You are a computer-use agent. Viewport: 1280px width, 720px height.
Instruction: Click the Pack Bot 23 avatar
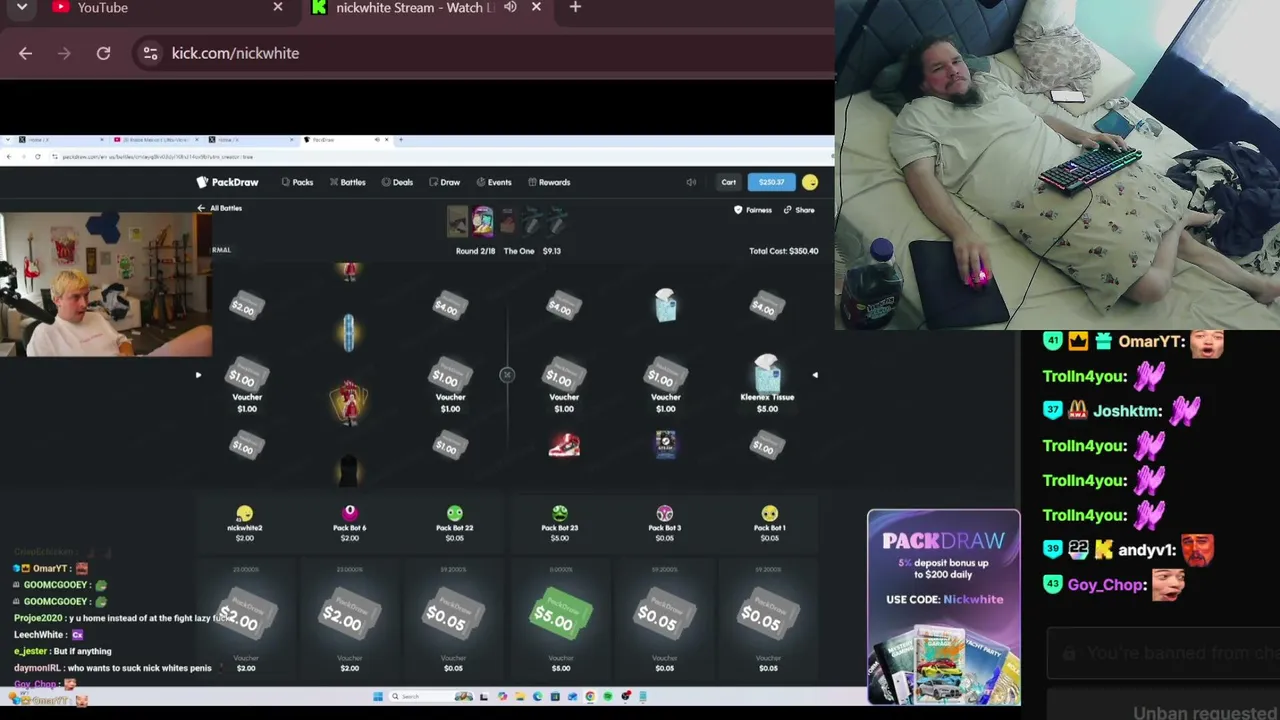click(x=560, y=514)
